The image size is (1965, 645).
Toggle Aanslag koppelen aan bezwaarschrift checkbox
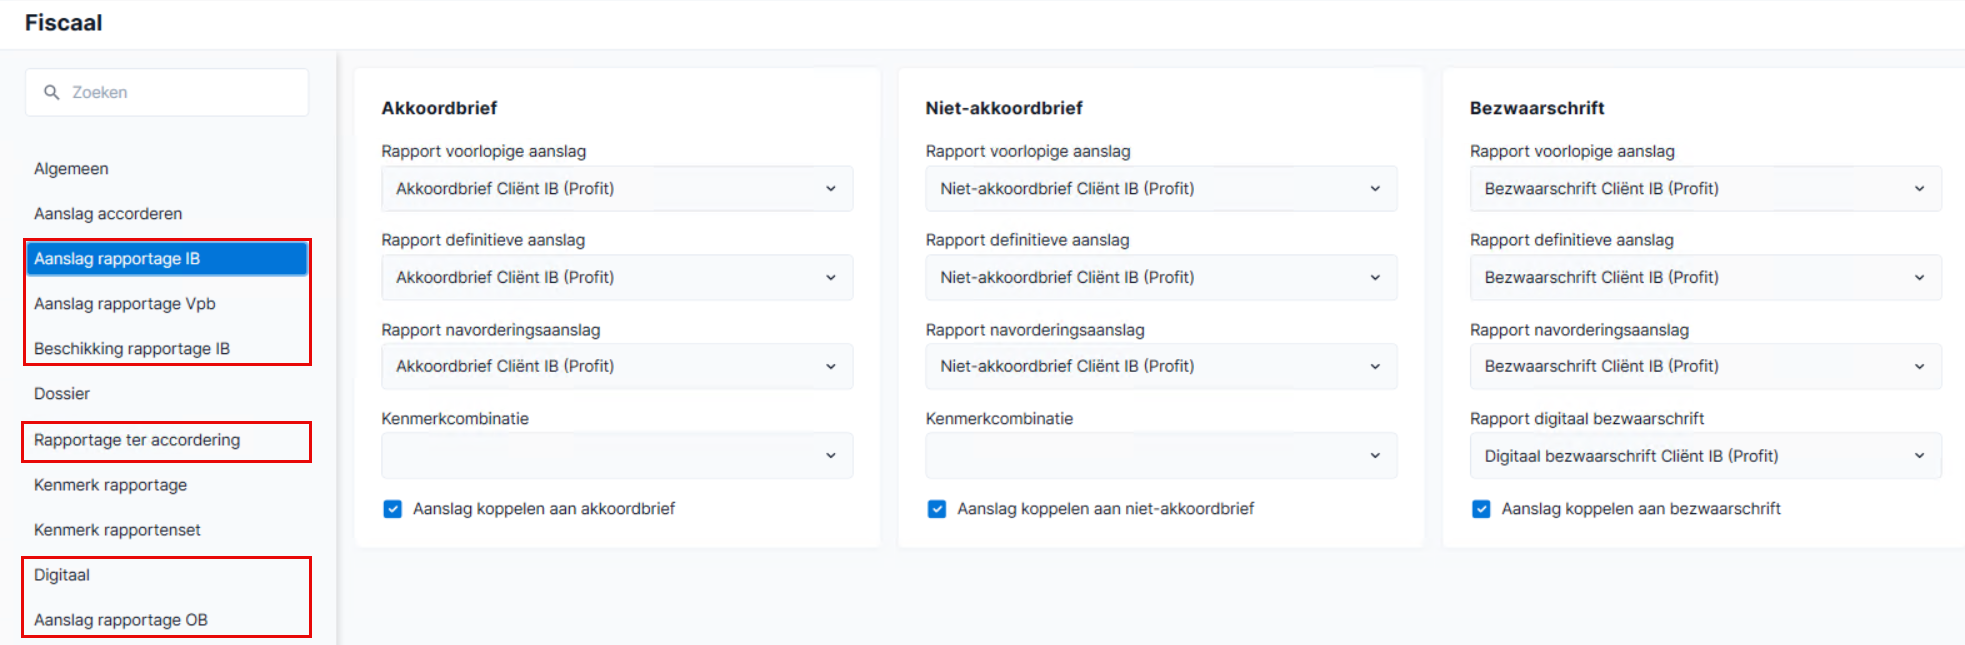point(1481,509)
